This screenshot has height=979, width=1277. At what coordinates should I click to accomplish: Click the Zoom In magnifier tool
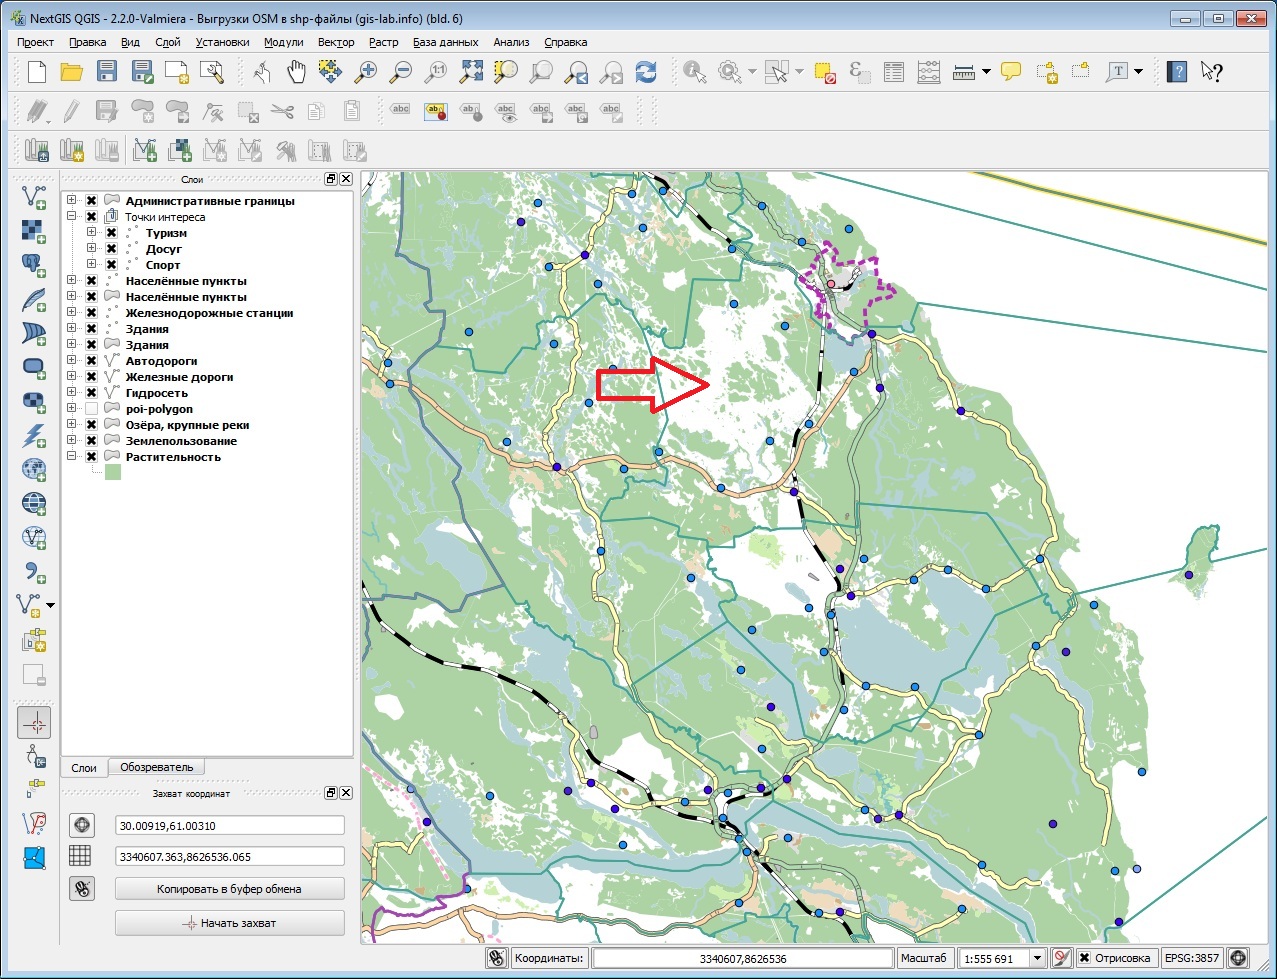[367, 72]
